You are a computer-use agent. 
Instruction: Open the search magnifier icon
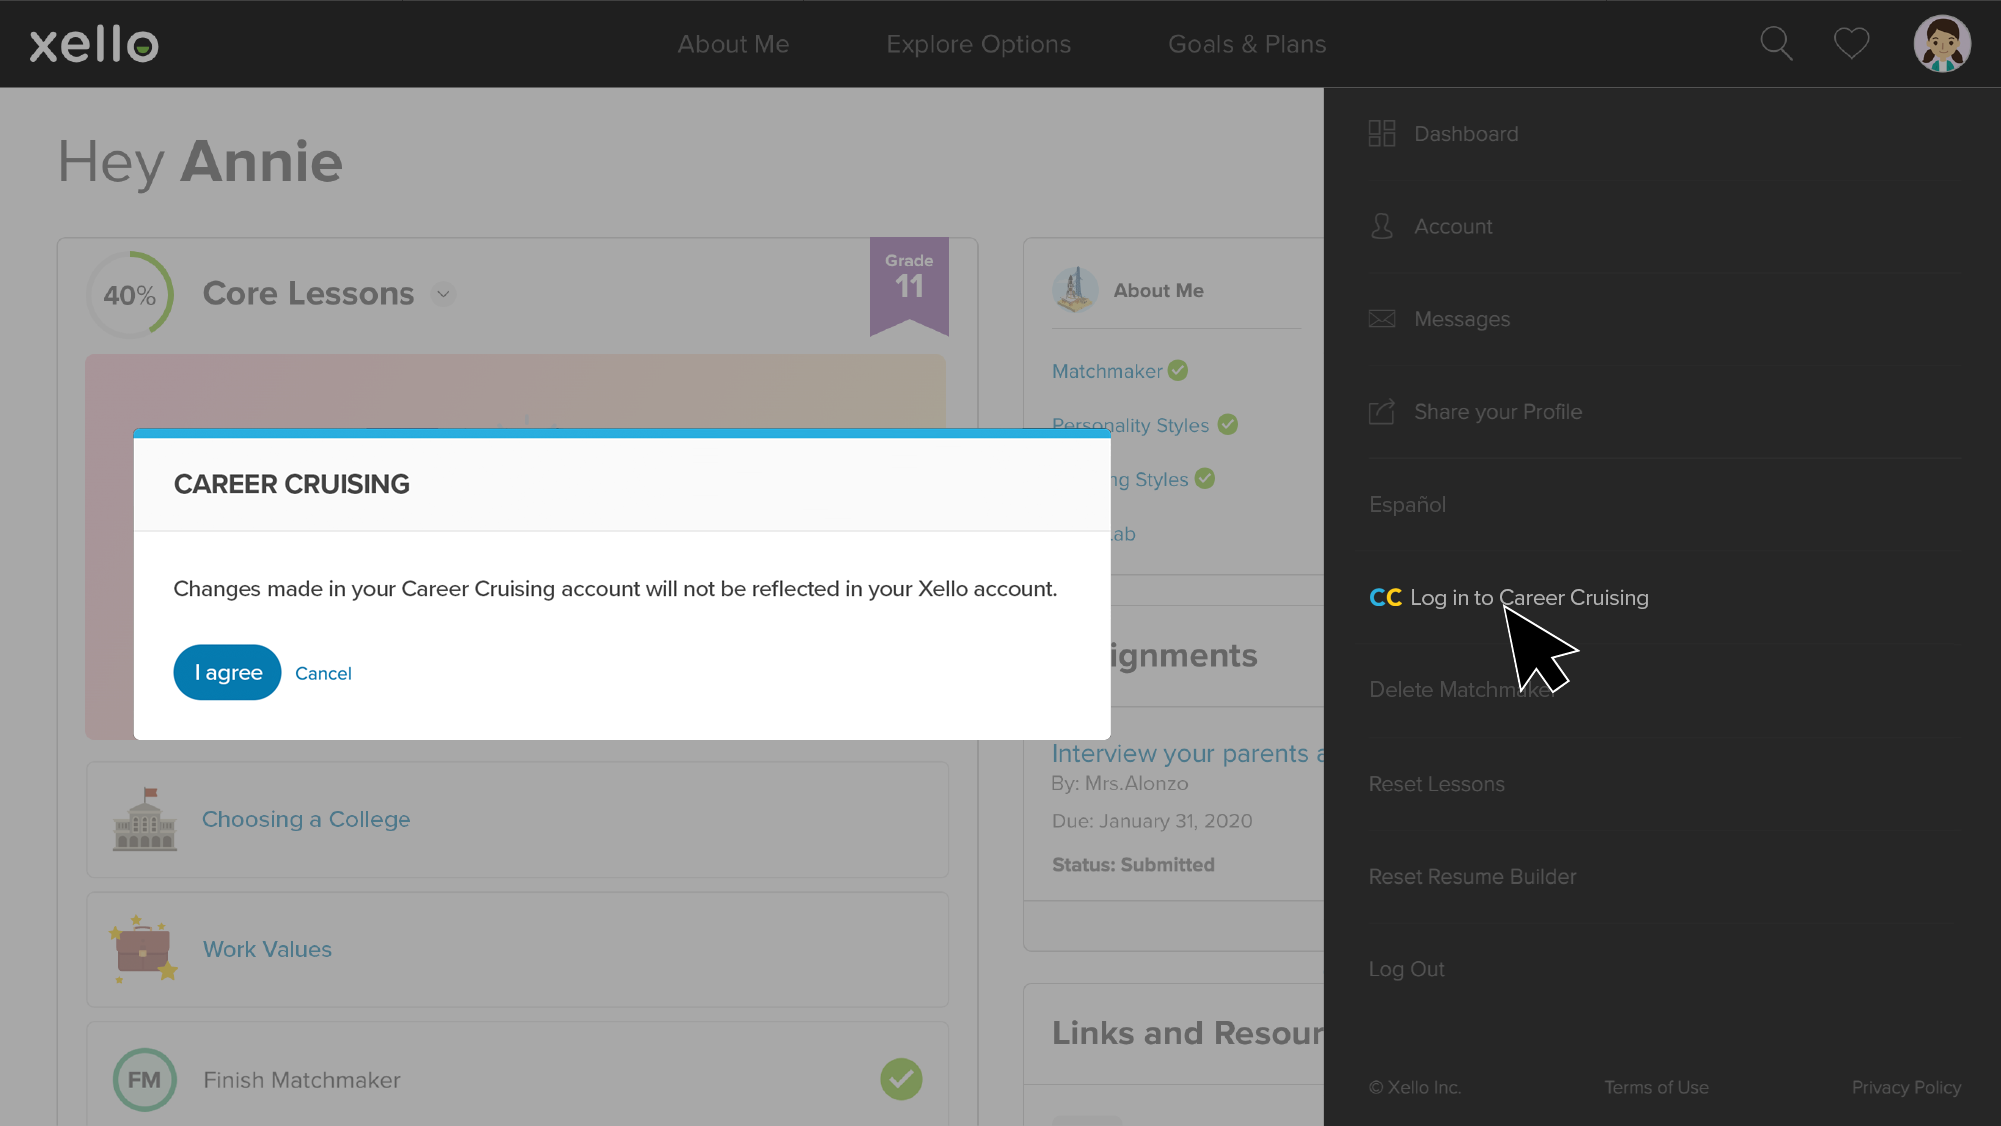point(1776,44)
